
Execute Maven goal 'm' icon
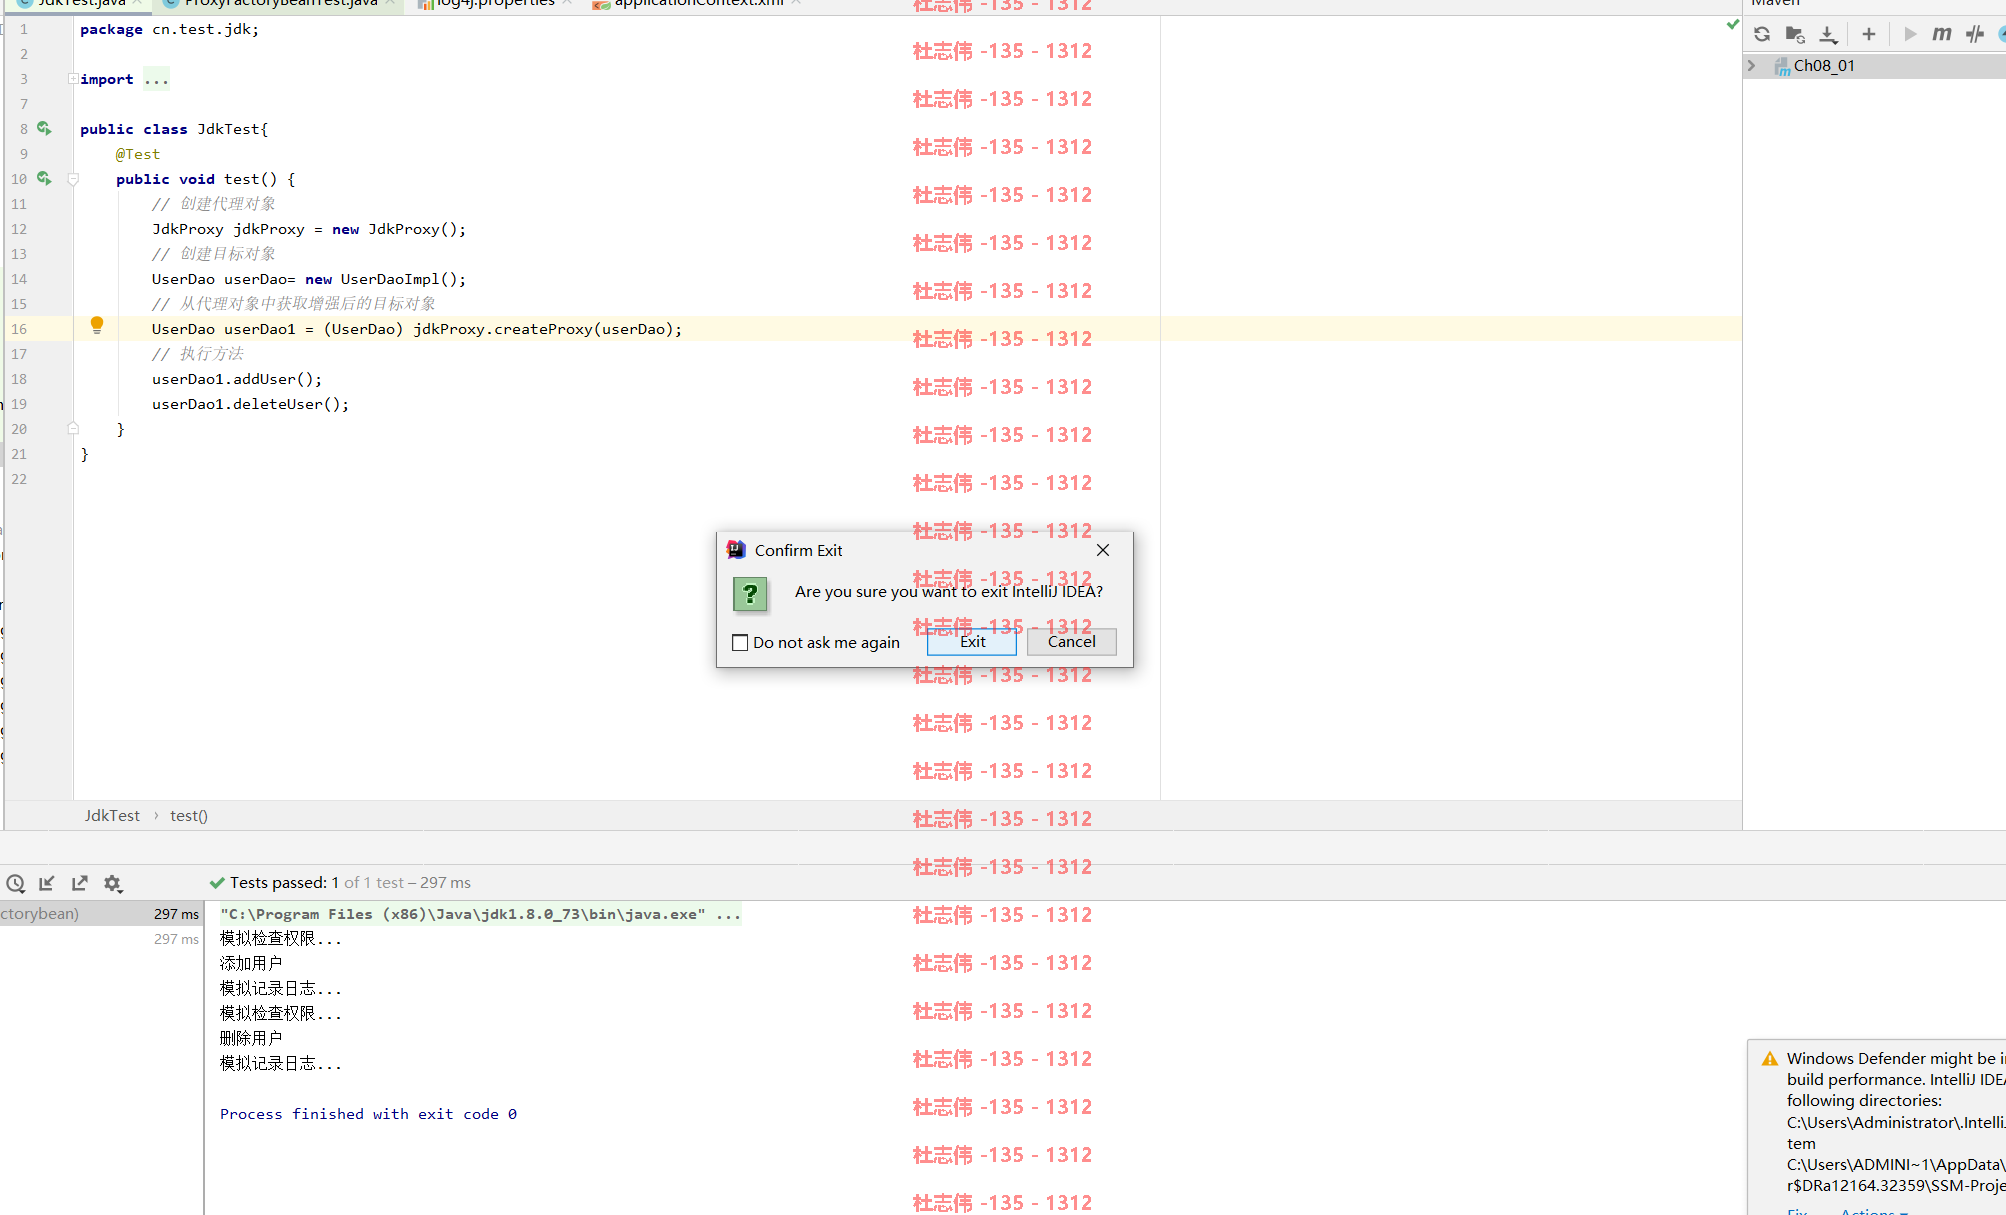[x=1942, y=34]
